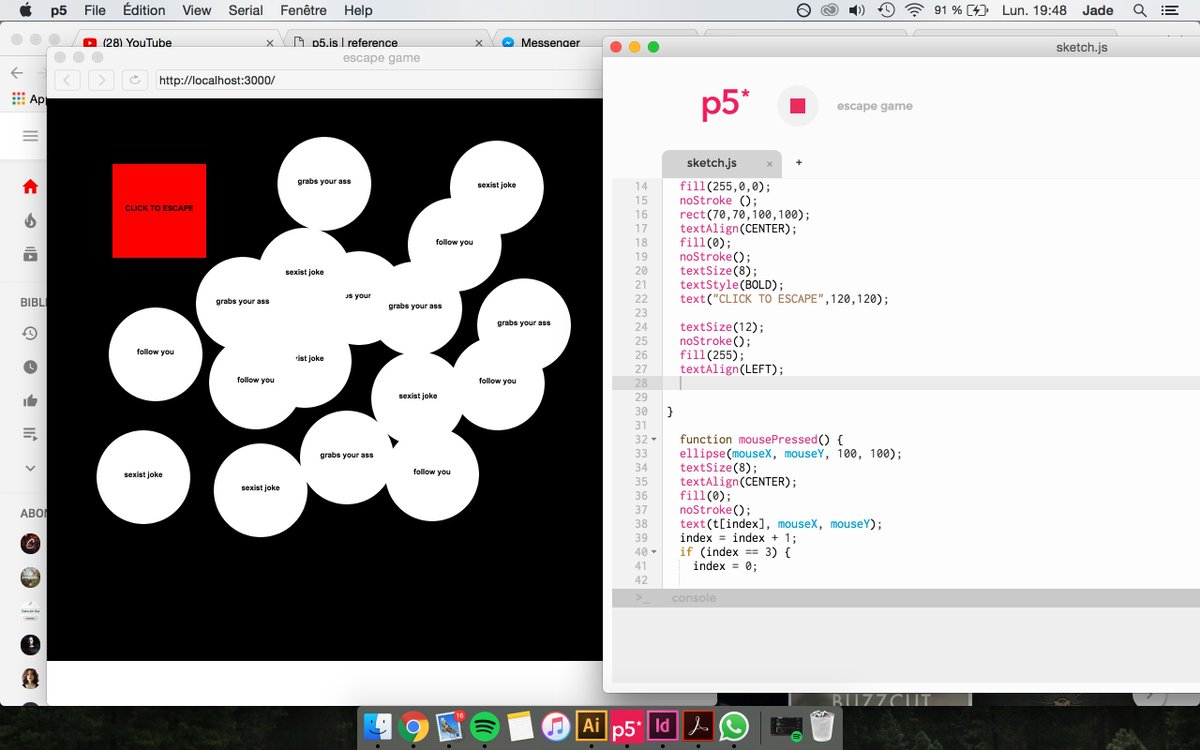The width and height of the screenshot is (1200, 750).
Task: Reload the escape game page
Action: (x=135, y=80)
